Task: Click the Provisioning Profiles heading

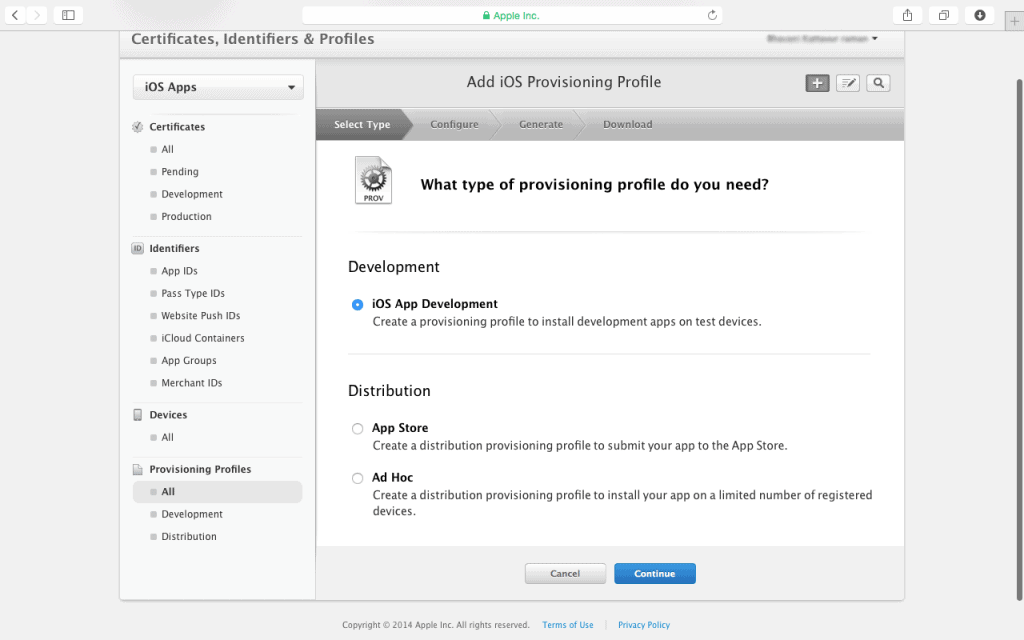Action: coord(200,470)
